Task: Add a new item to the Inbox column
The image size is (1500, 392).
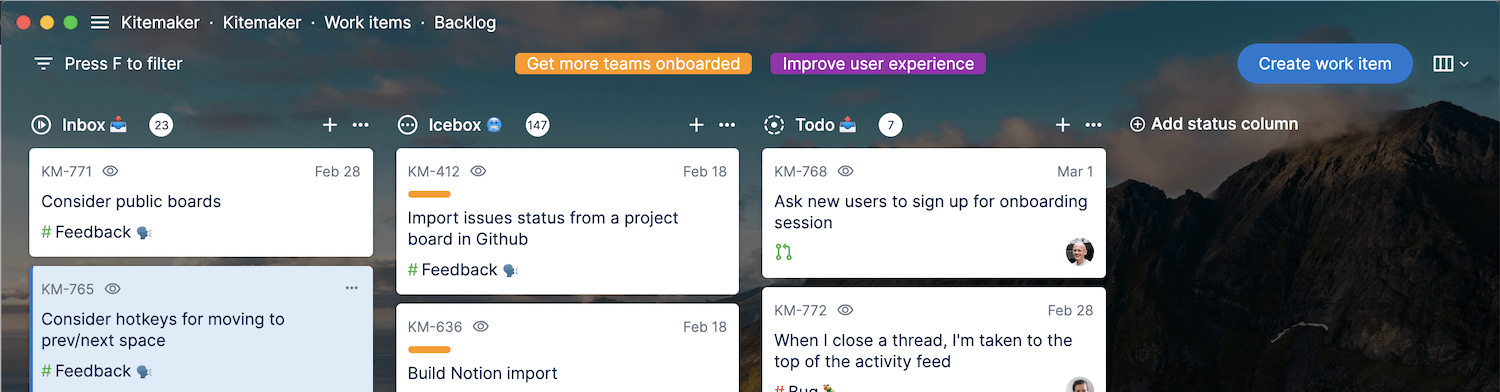Action: tap(330, 125)
